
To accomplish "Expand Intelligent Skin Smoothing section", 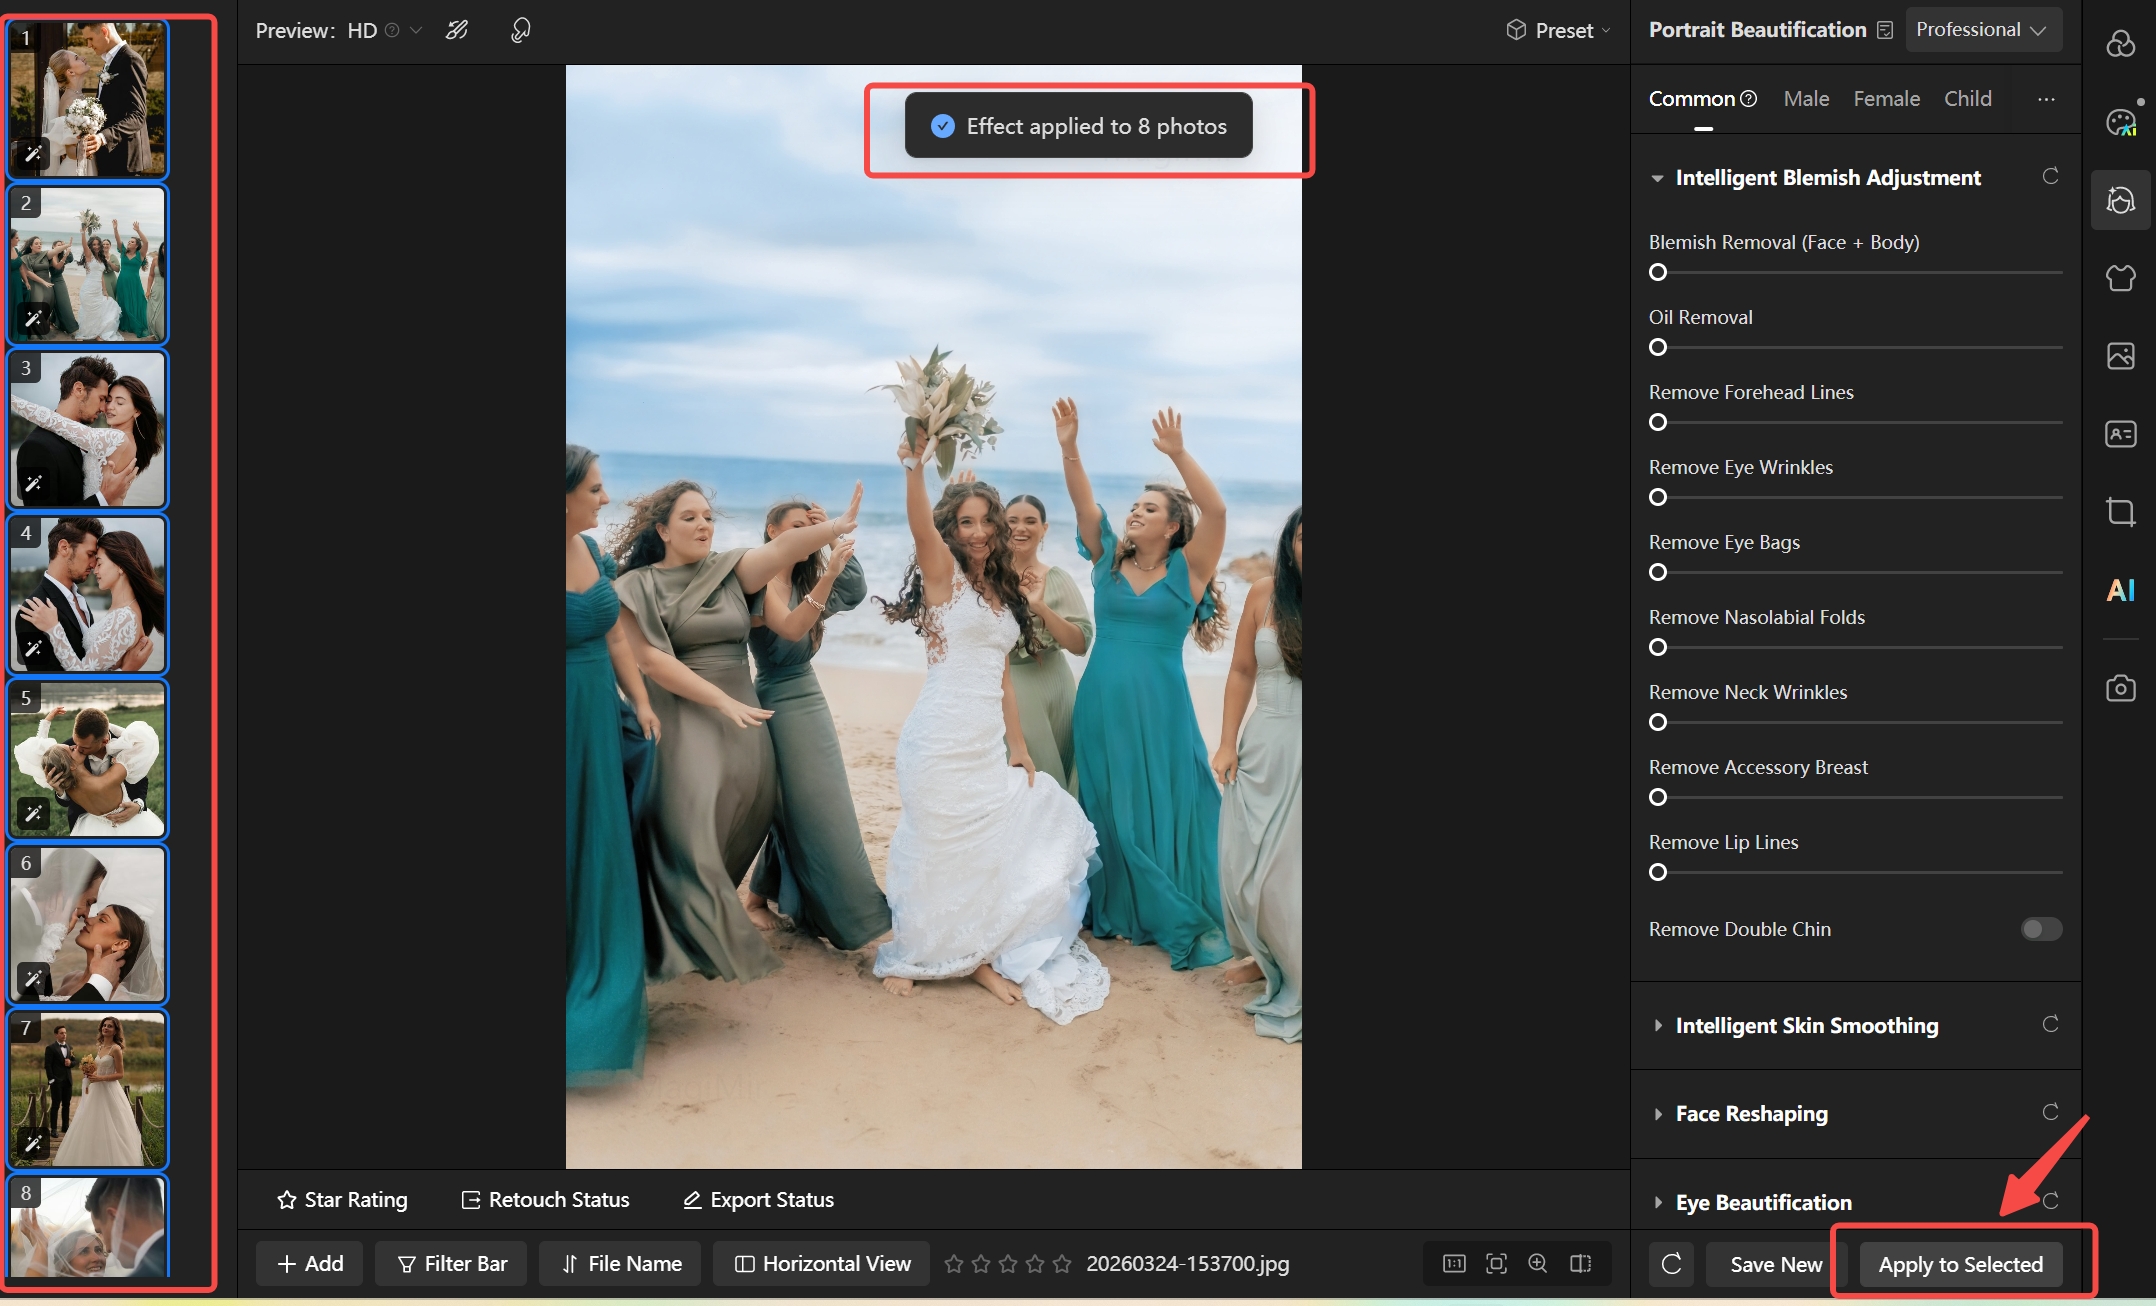I will click(1806, 1026).
